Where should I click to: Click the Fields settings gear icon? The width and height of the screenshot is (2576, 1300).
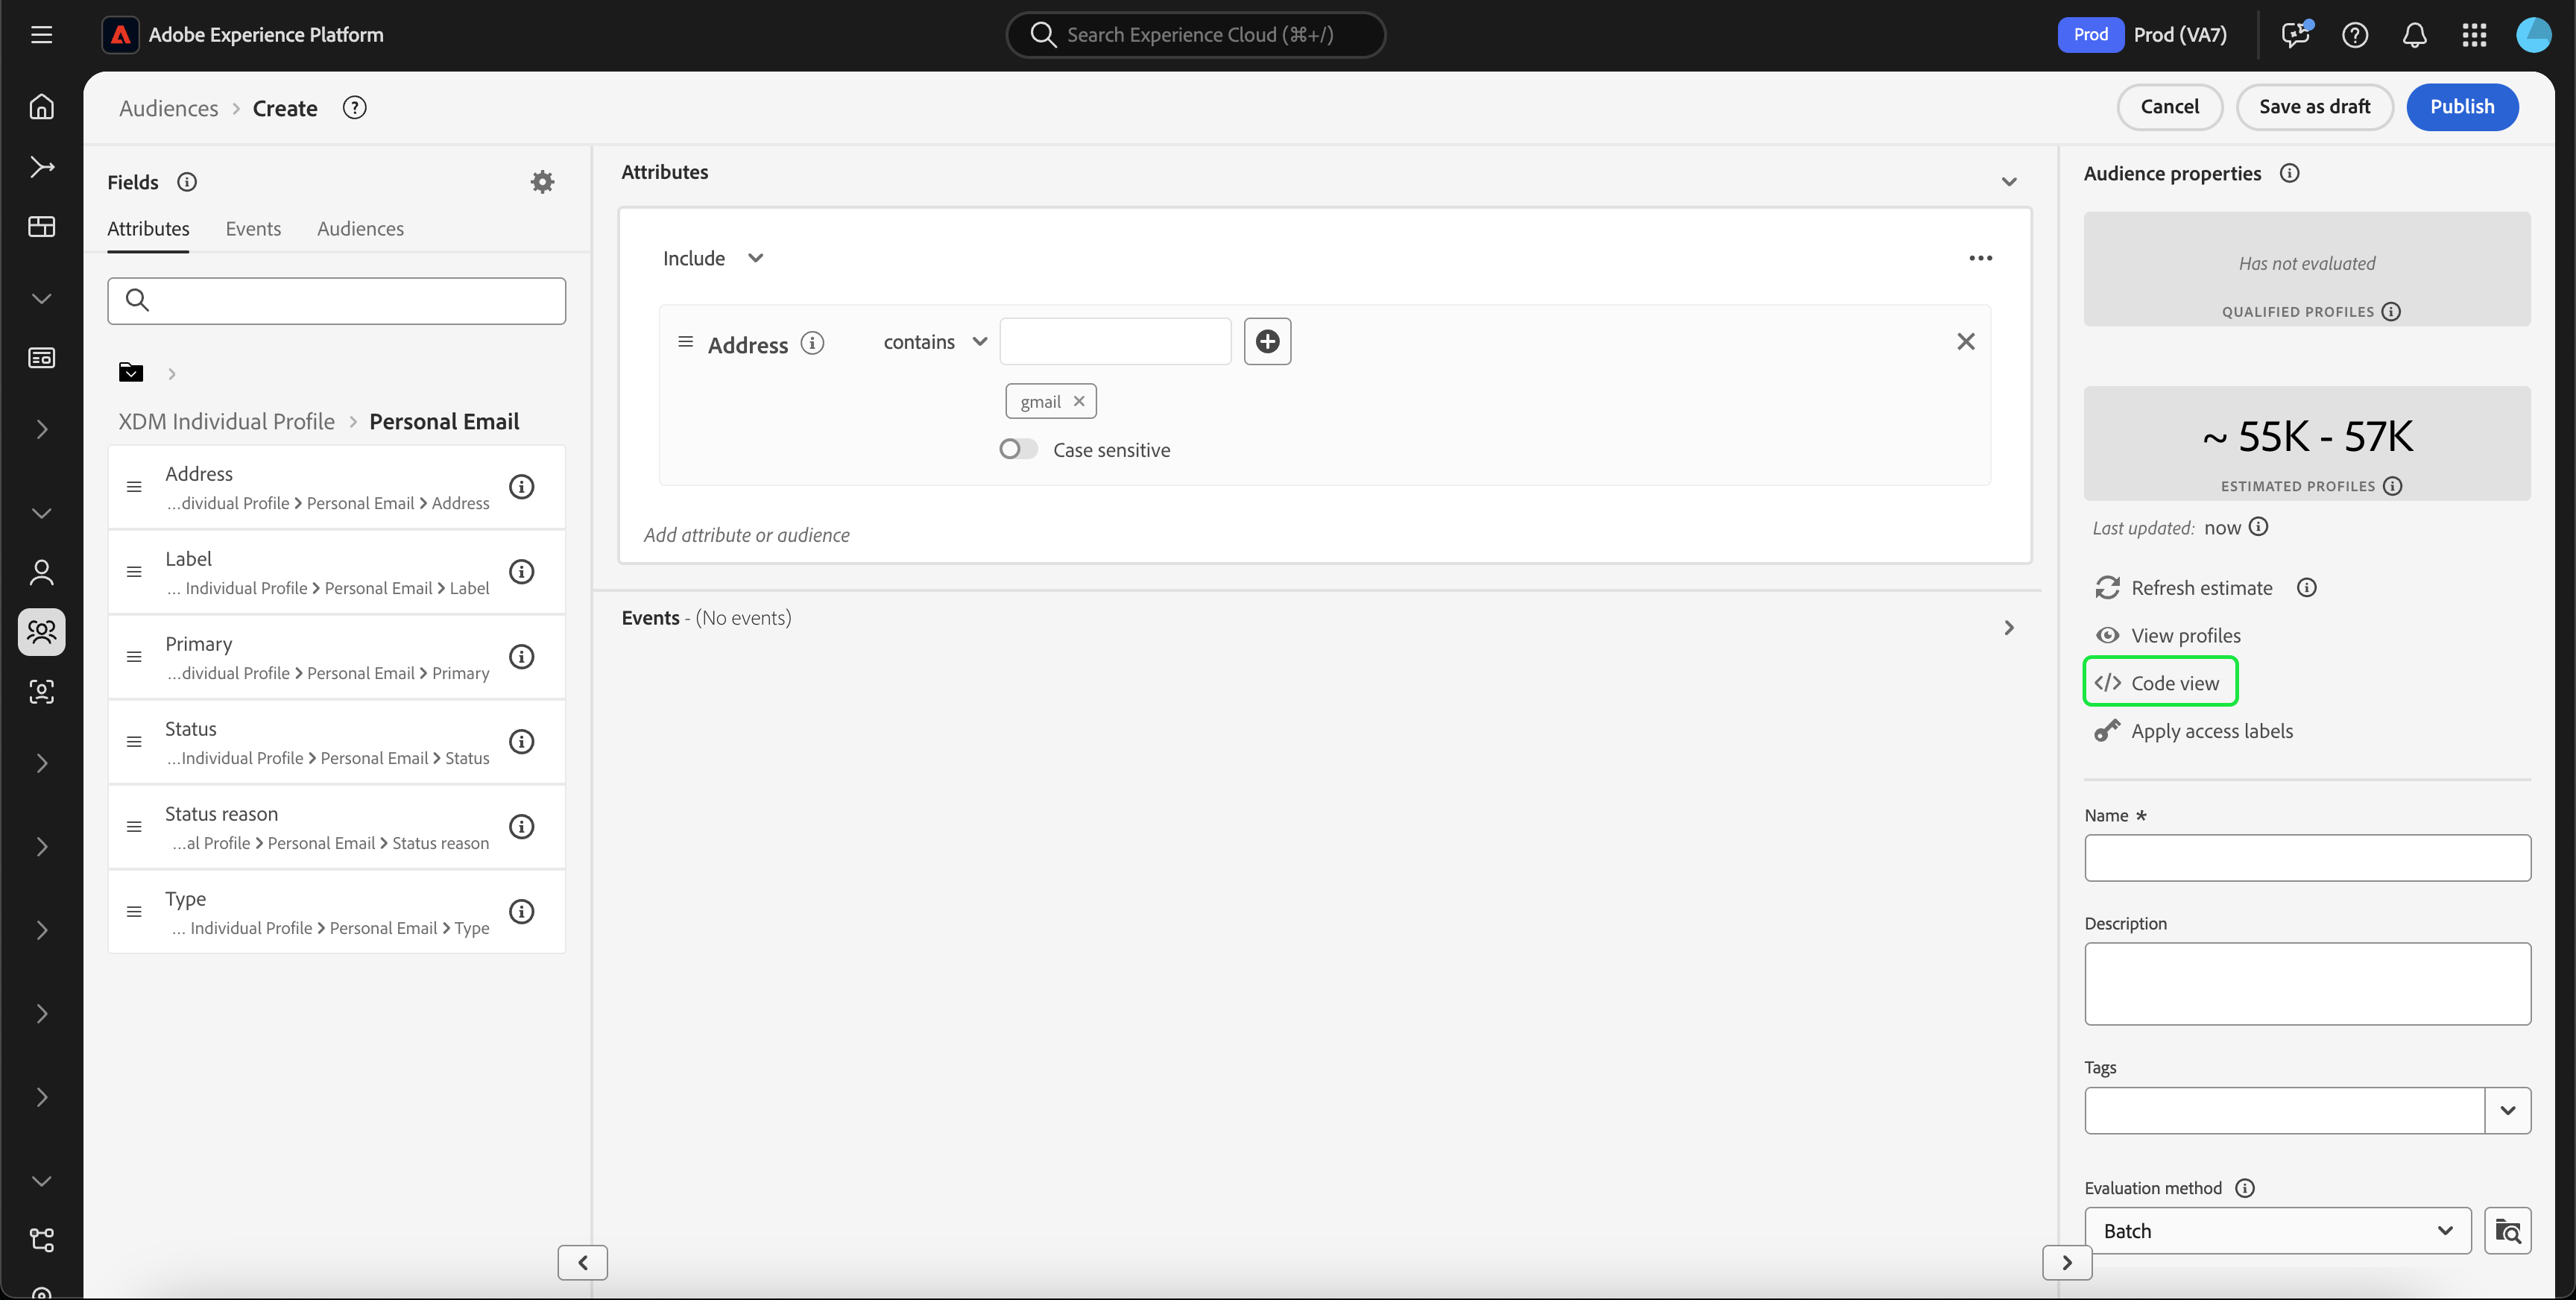point(542,182)
